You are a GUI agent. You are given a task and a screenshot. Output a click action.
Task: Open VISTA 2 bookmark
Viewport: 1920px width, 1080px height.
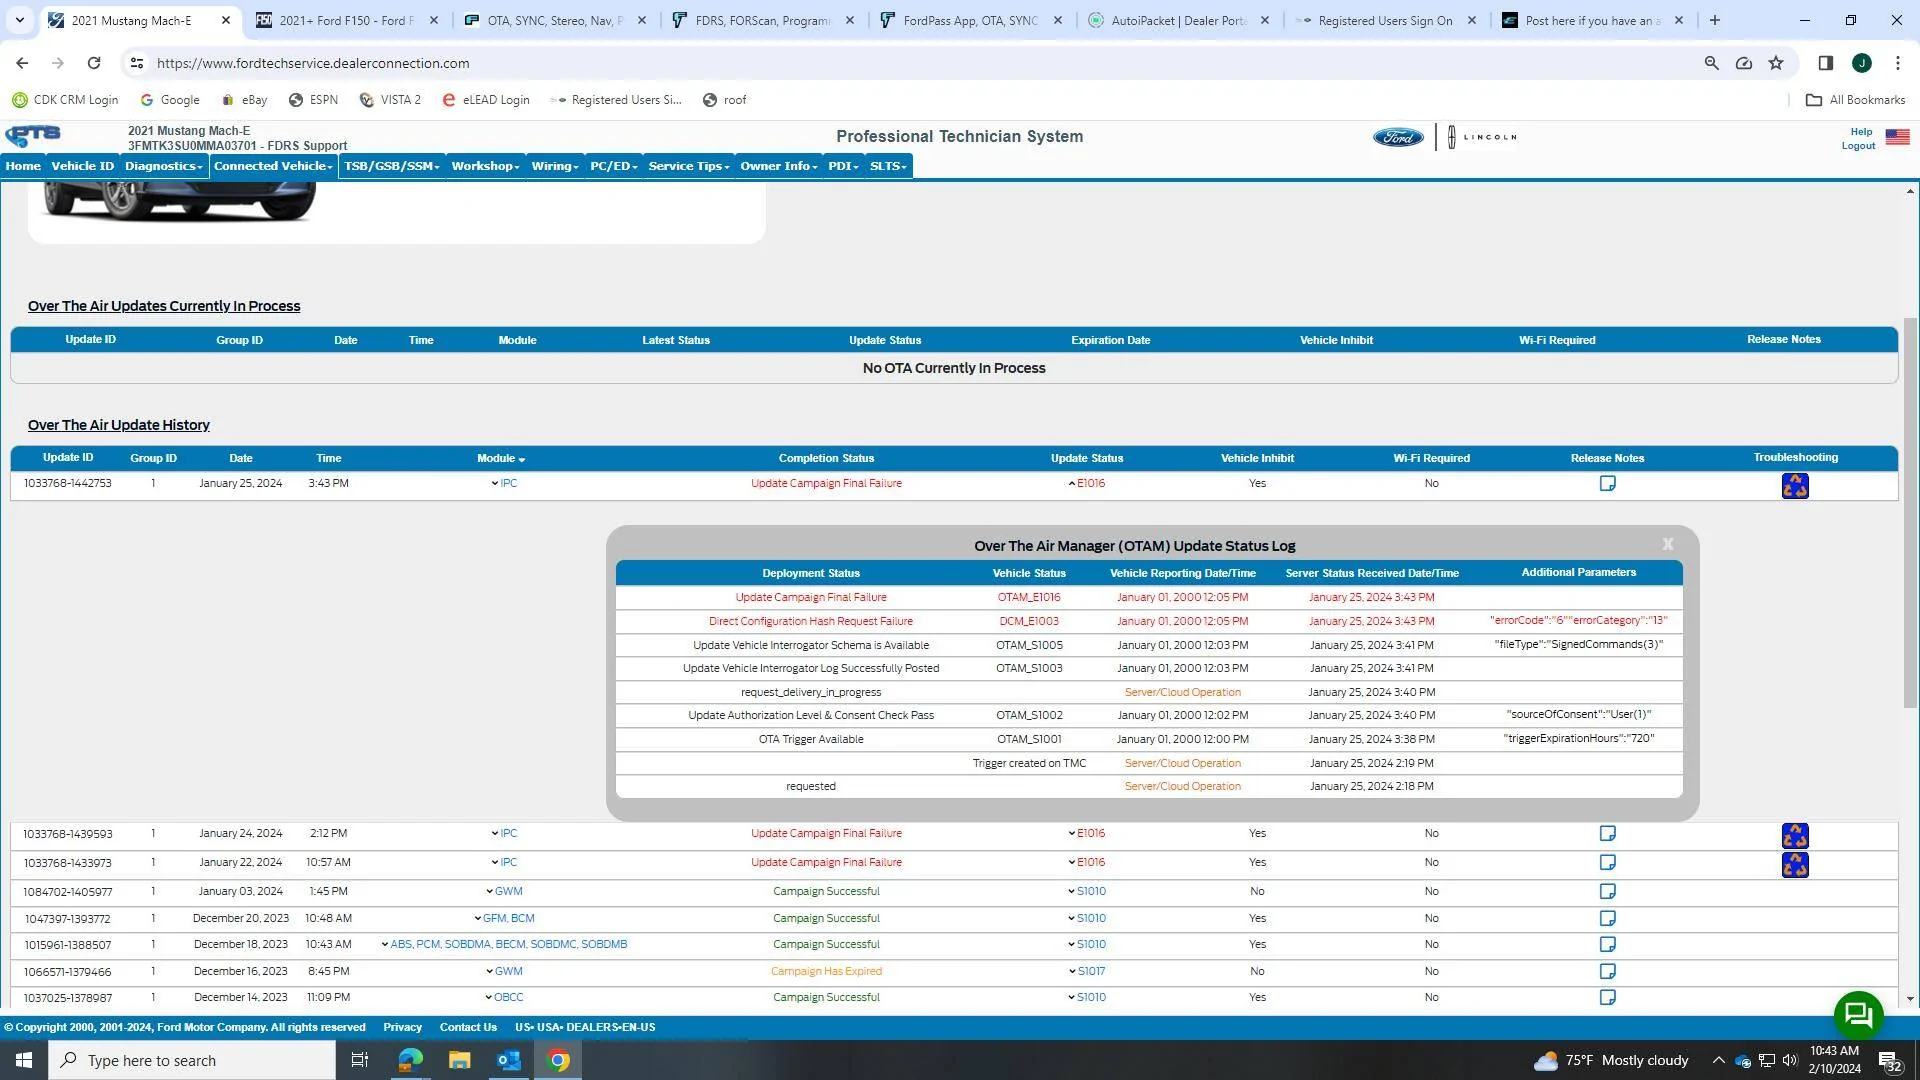(x=390, y=100)
